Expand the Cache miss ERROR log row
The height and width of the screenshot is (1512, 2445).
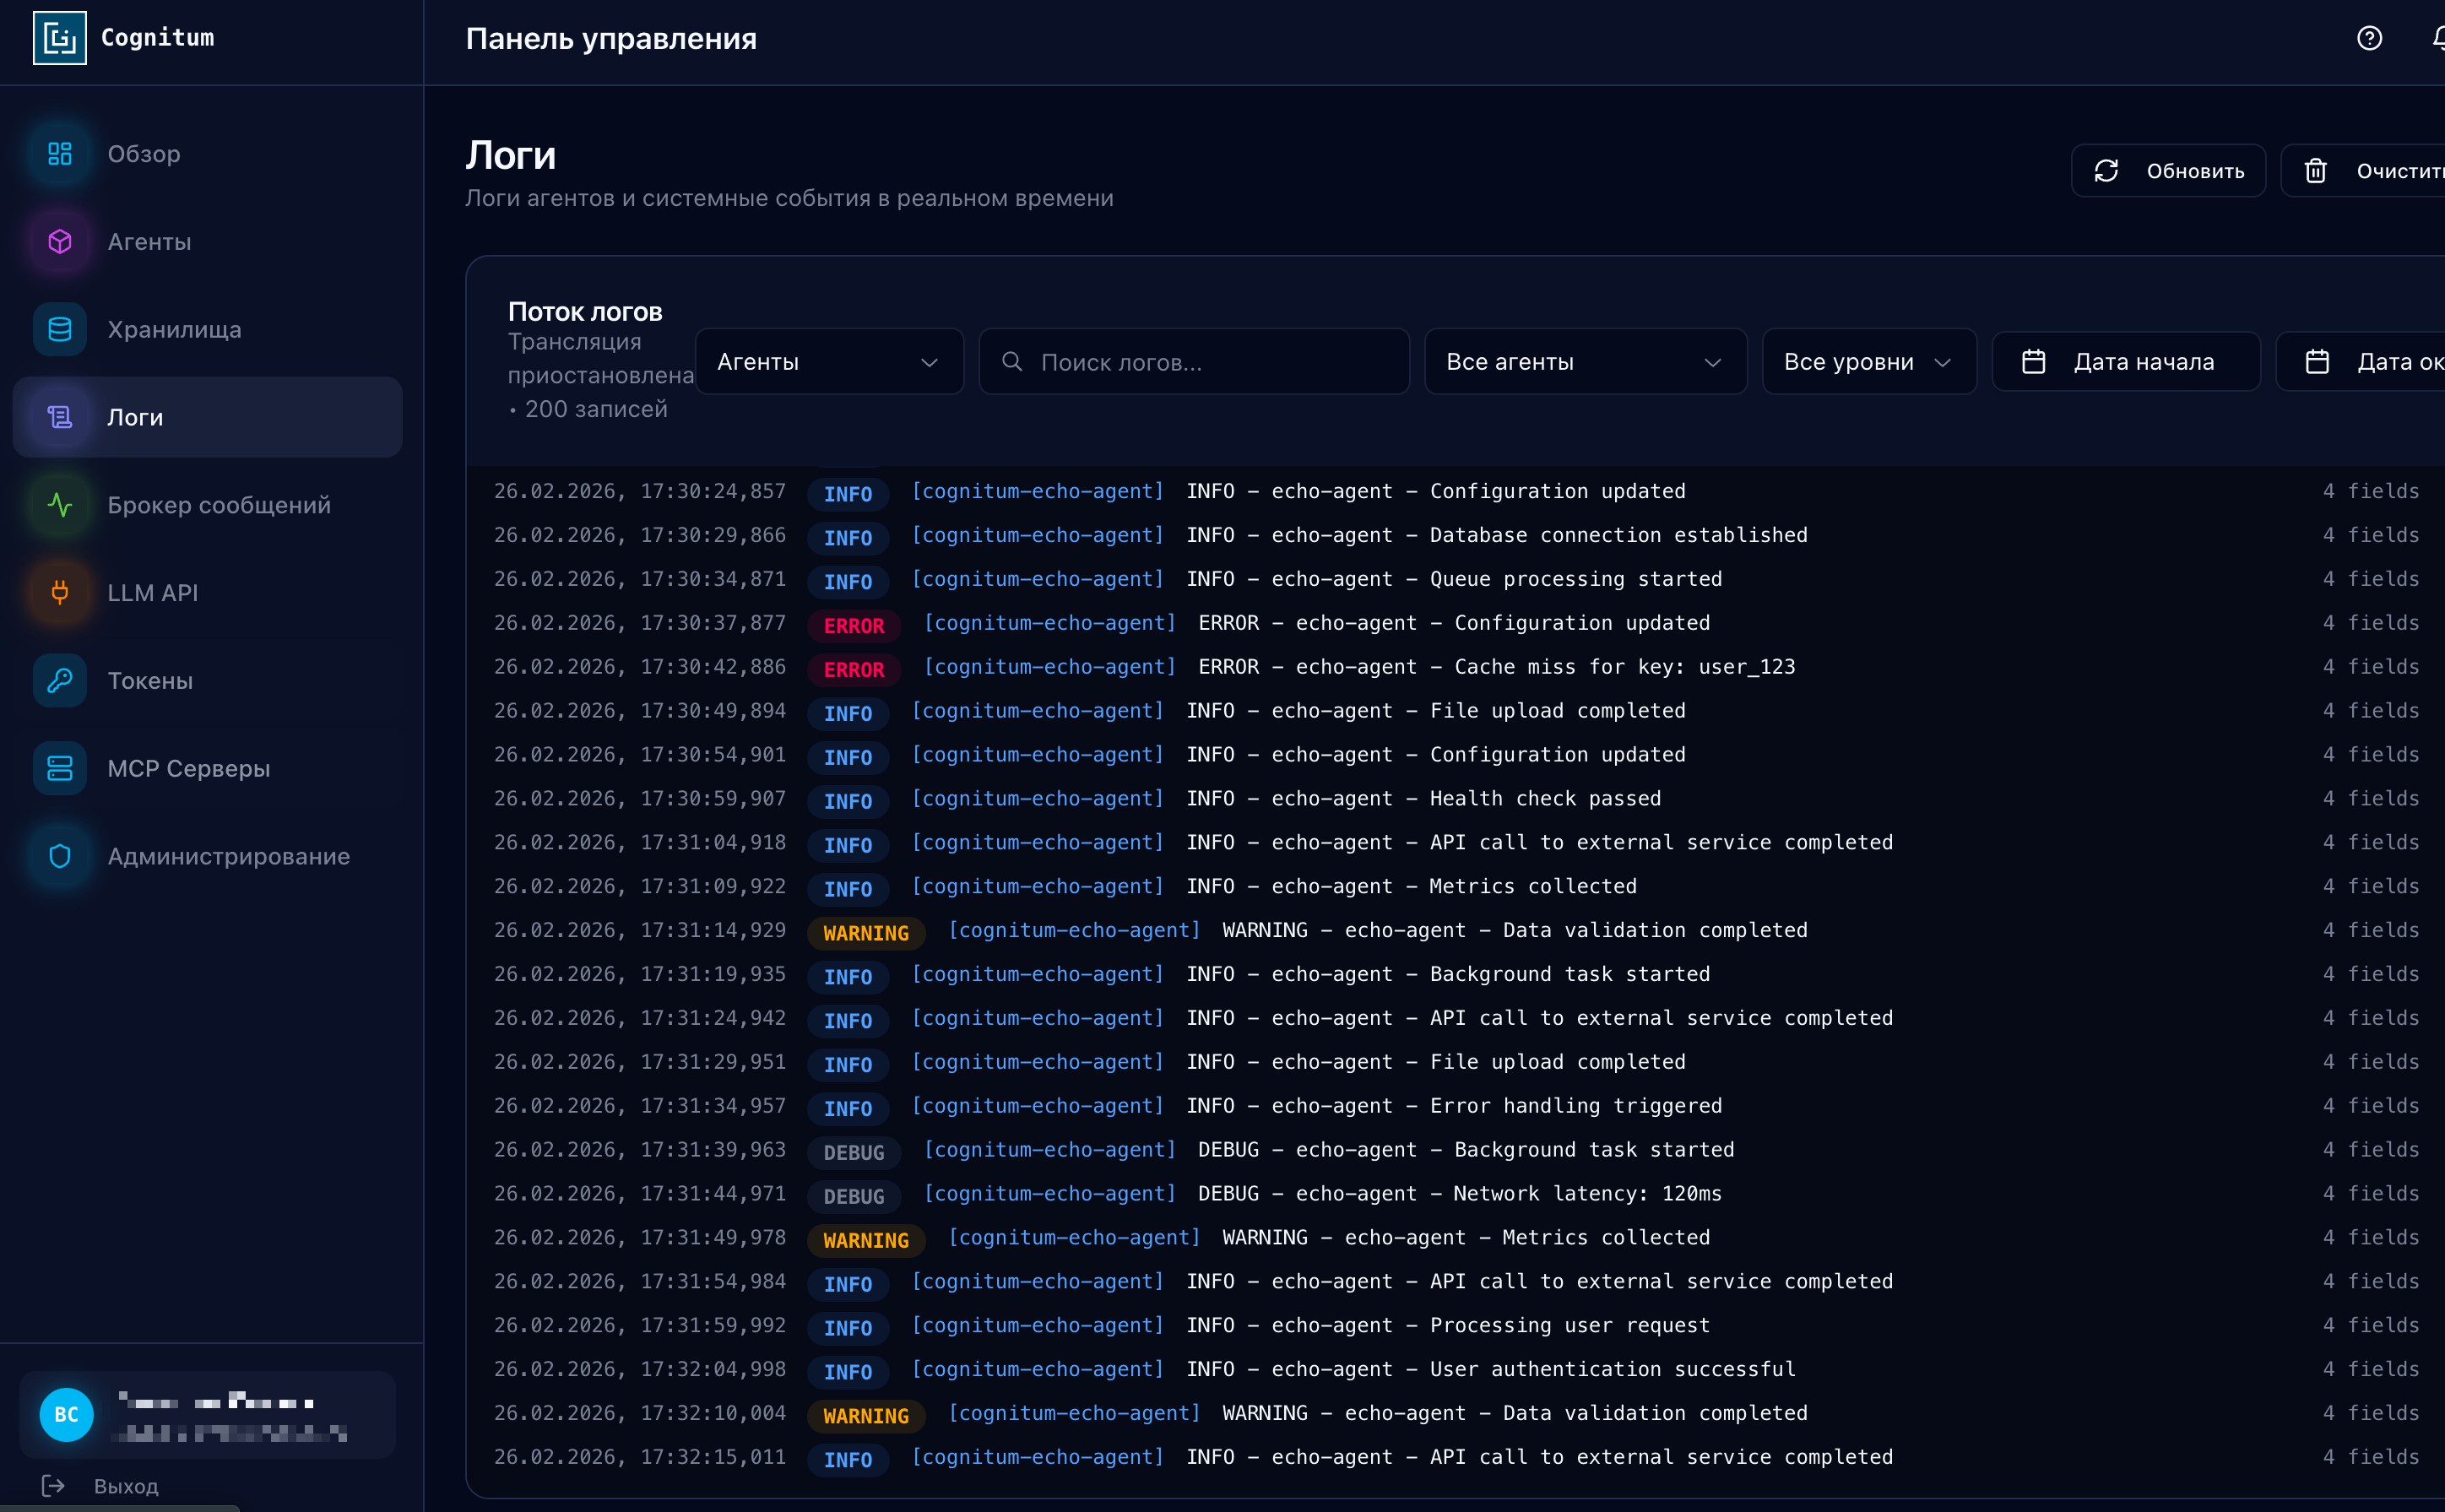coord(1496,667)
